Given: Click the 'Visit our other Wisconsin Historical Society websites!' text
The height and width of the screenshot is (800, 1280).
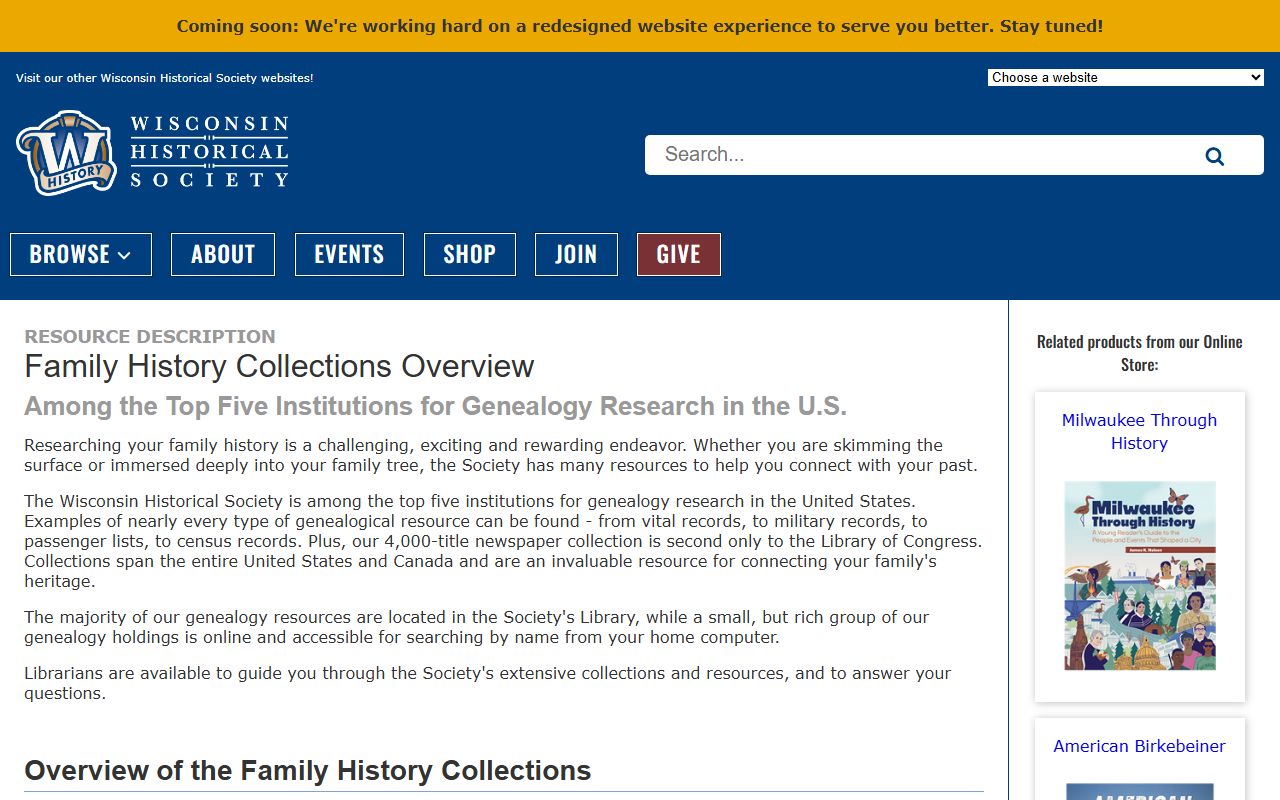Looking at the screenshot, I should (165, 78).
